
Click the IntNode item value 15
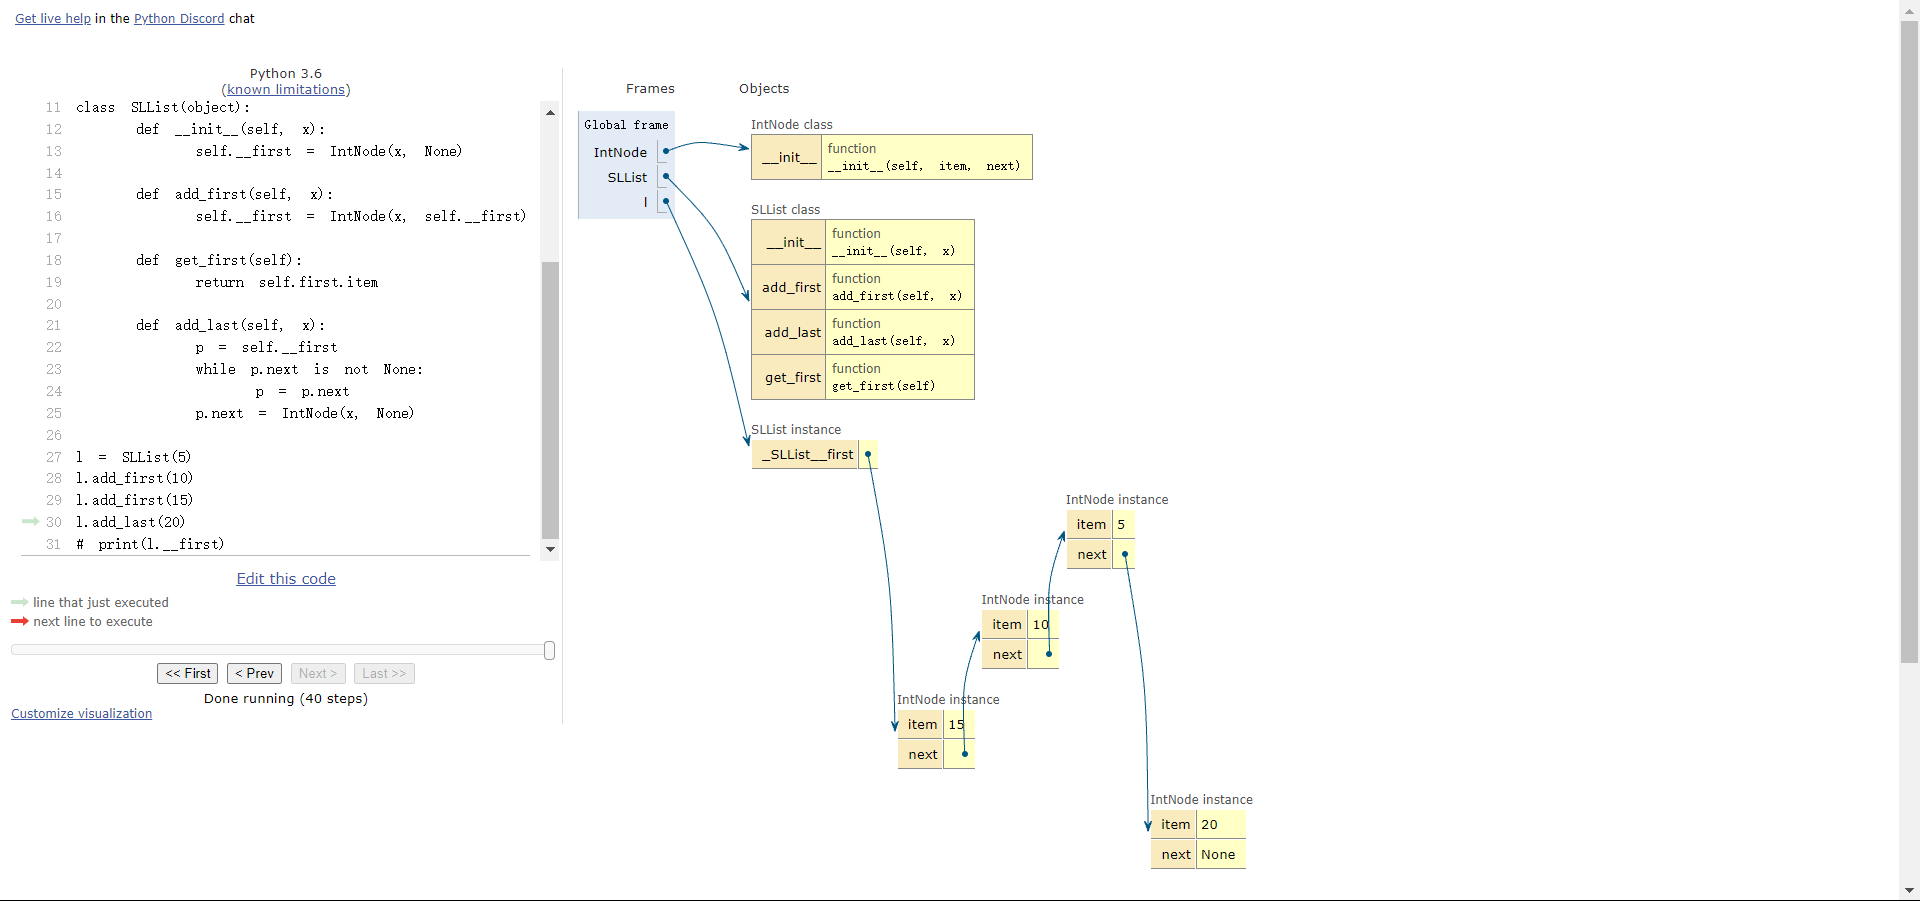click(x=957, y=725)
